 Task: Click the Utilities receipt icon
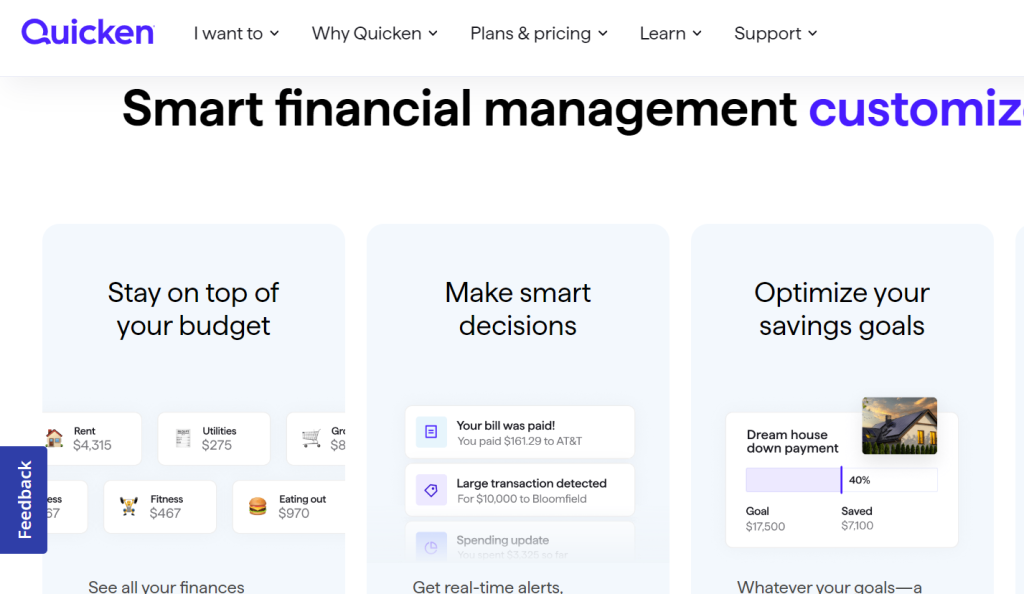point(183,438)
